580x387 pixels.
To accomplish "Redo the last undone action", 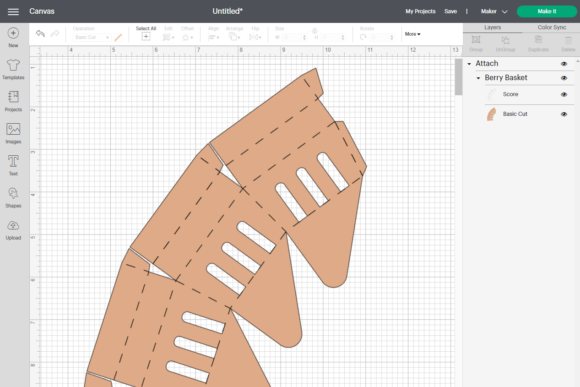I will [55, 34].
